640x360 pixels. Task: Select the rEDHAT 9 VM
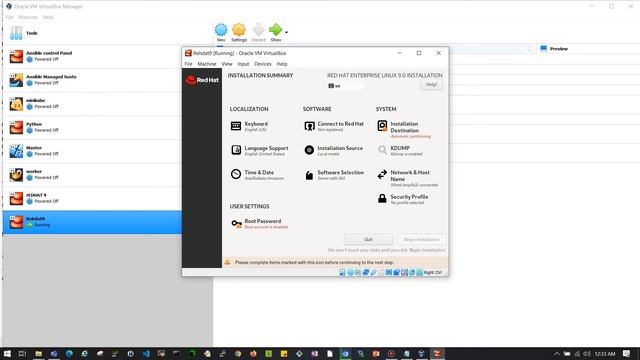coord(92,198)
